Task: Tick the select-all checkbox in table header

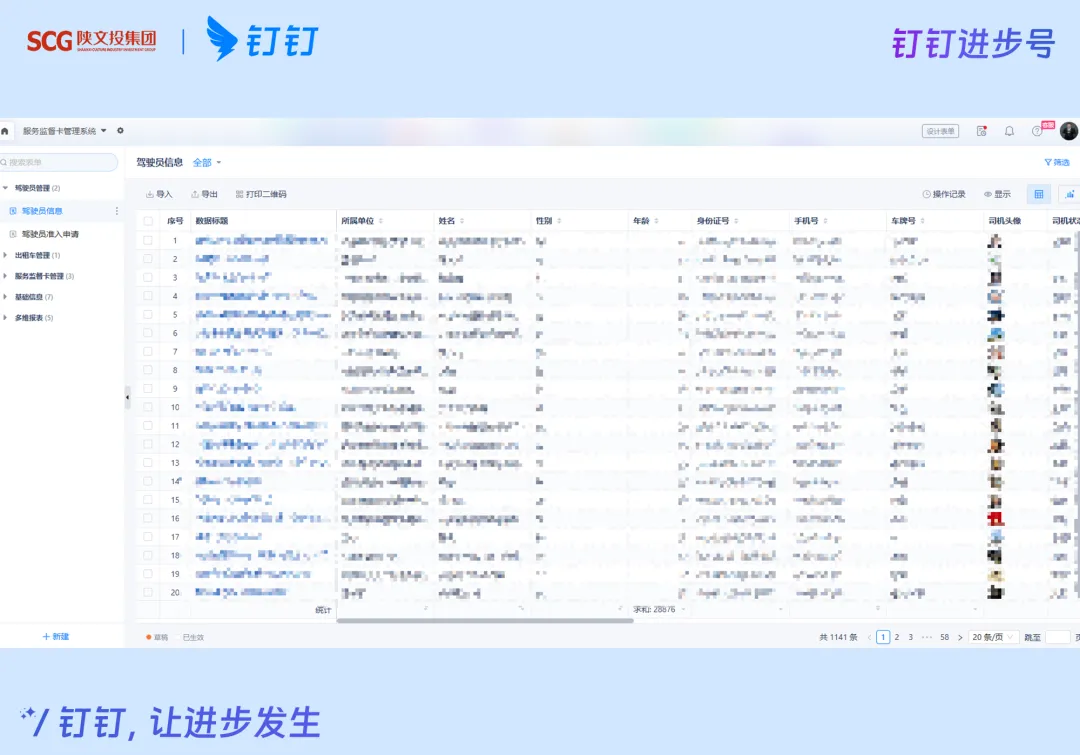Action: click(x=148, y=221)
